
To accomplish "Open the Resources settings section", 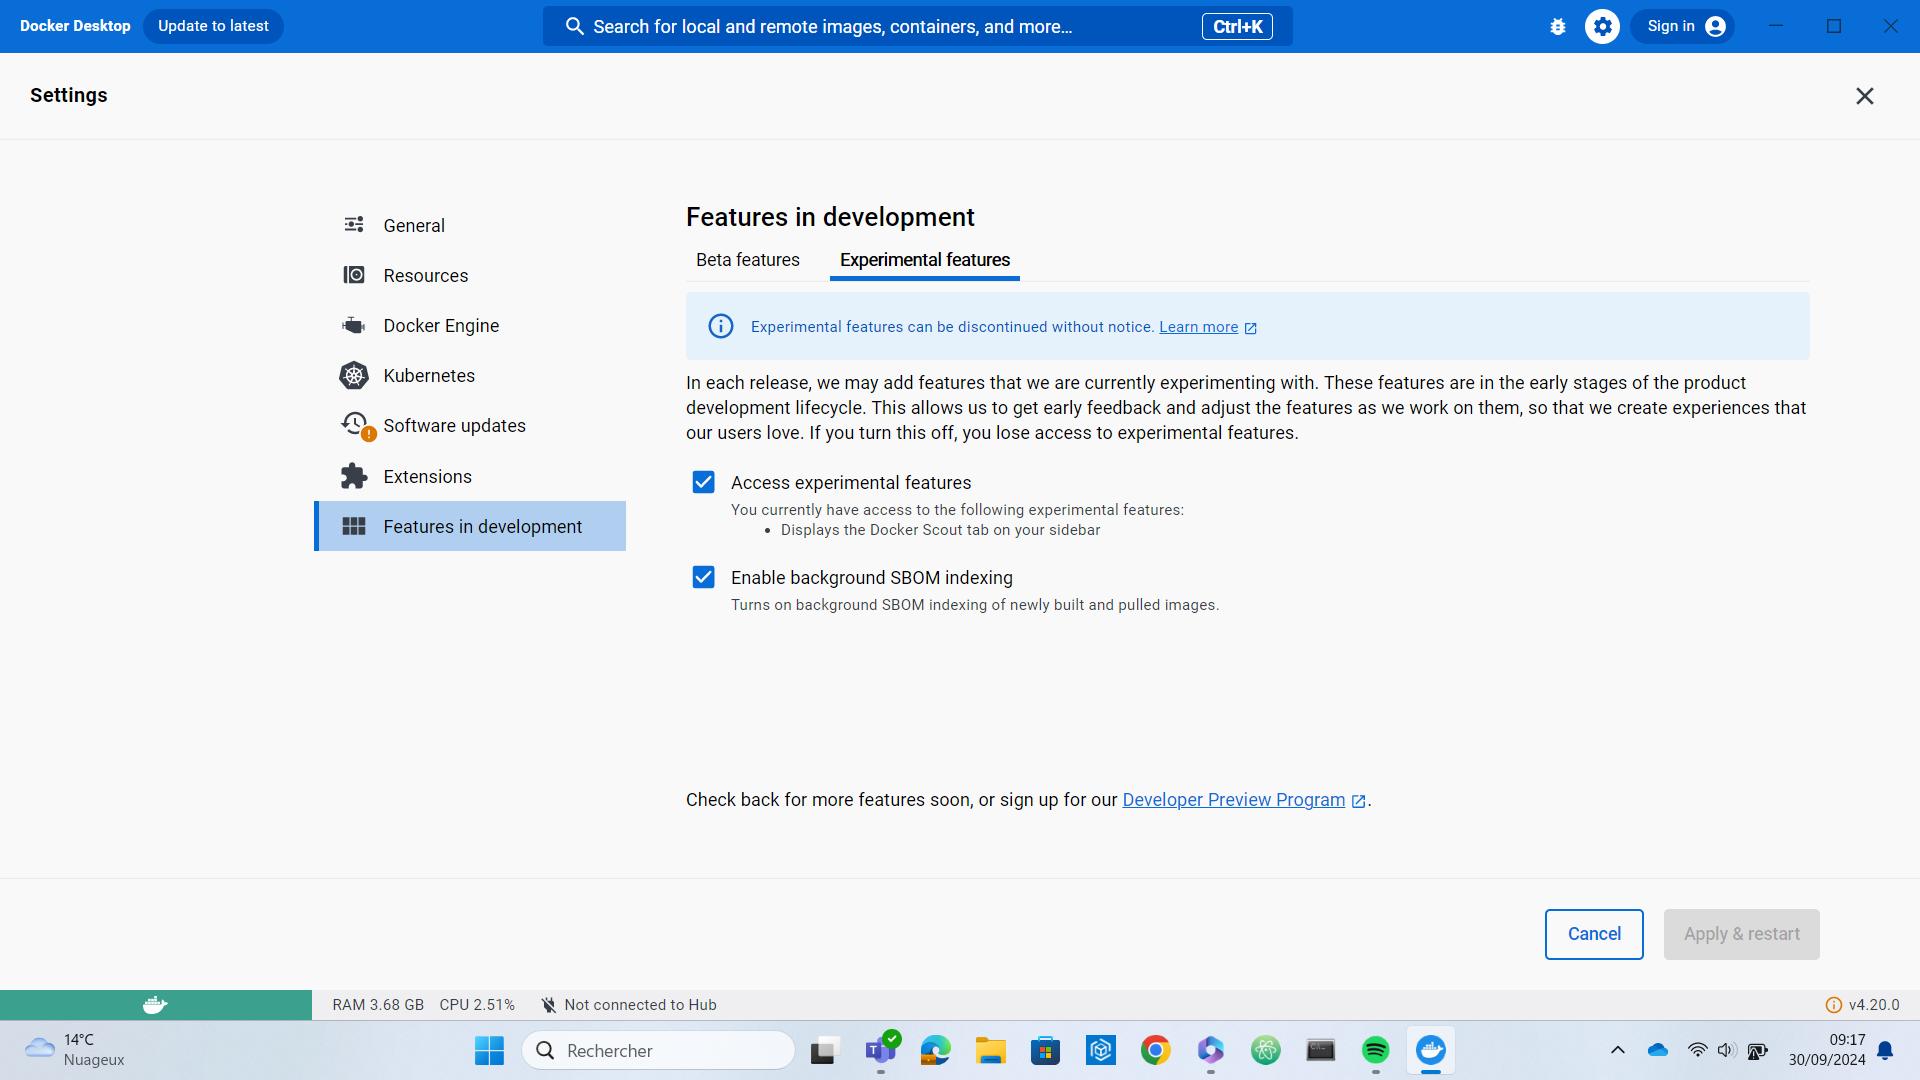I will click(x=470, y=275).
